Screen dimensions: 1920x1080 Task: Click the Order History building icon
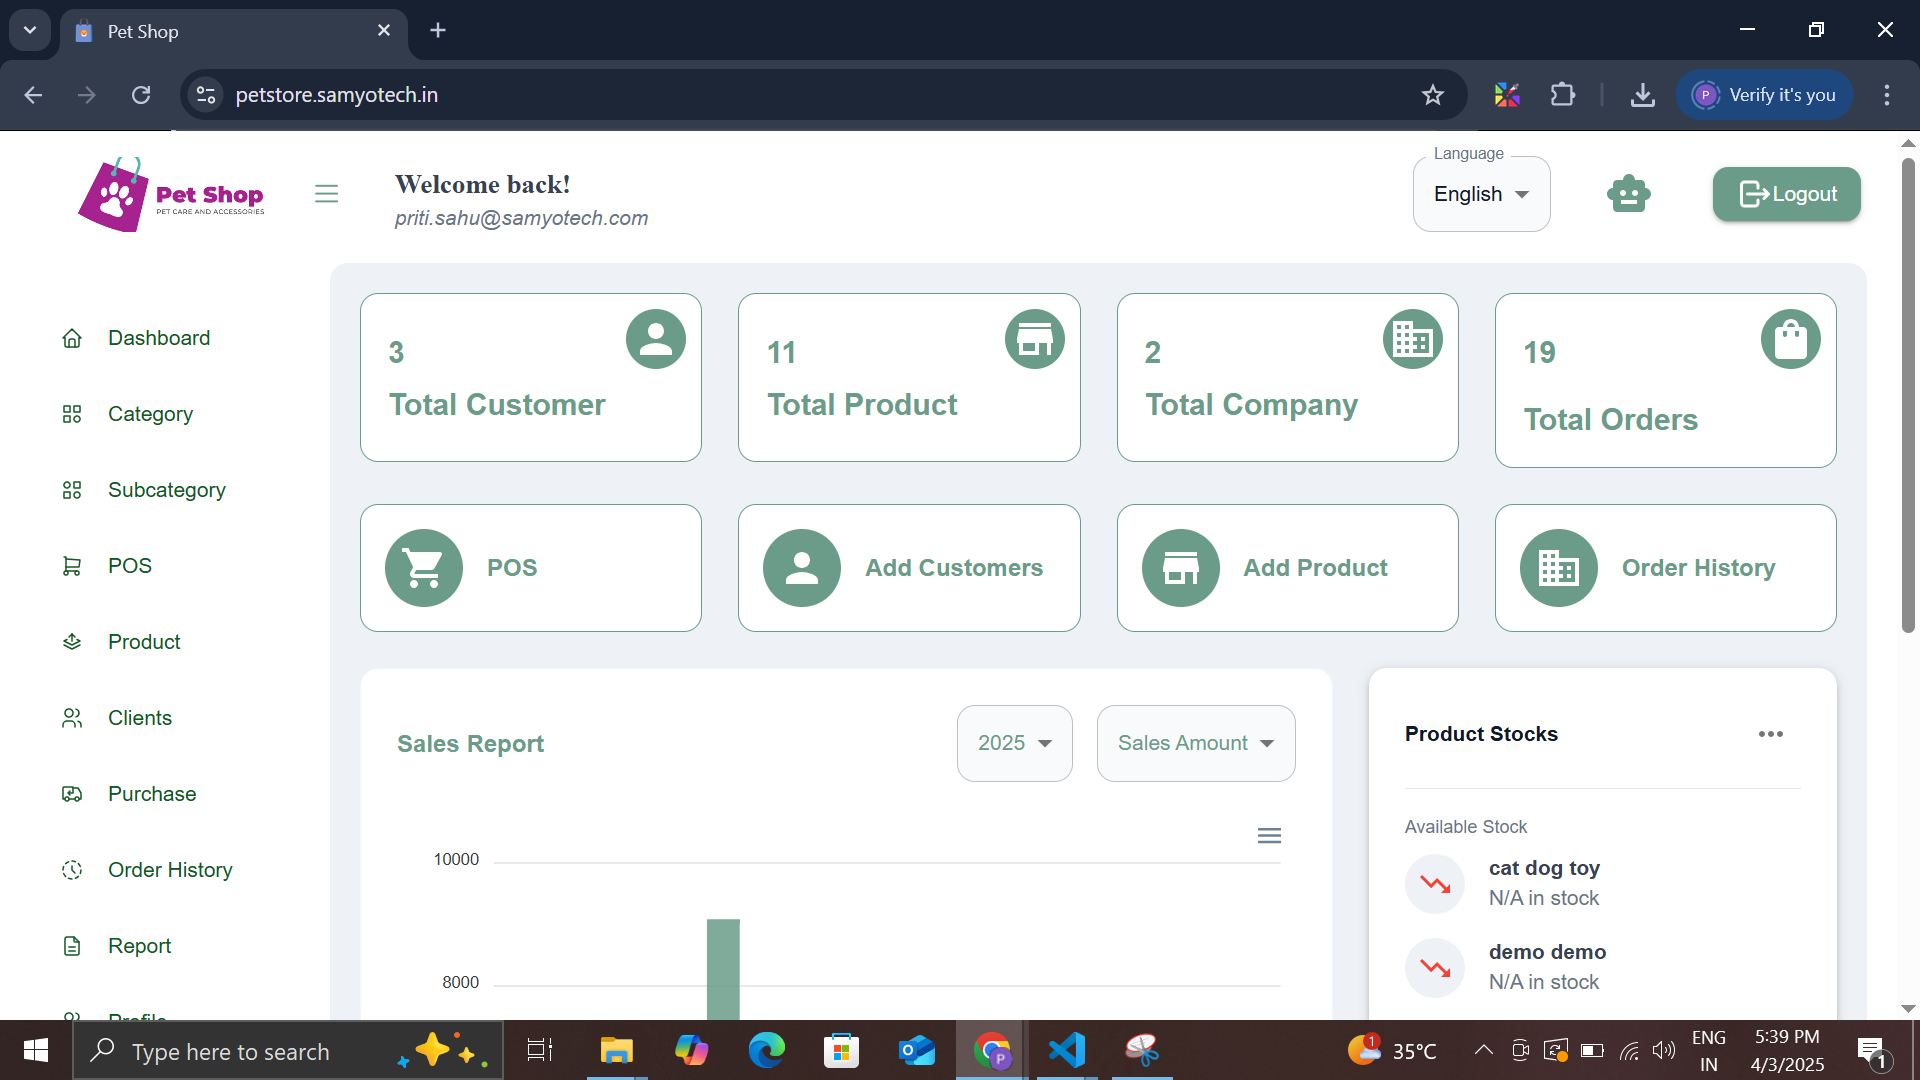(1558, 568)
